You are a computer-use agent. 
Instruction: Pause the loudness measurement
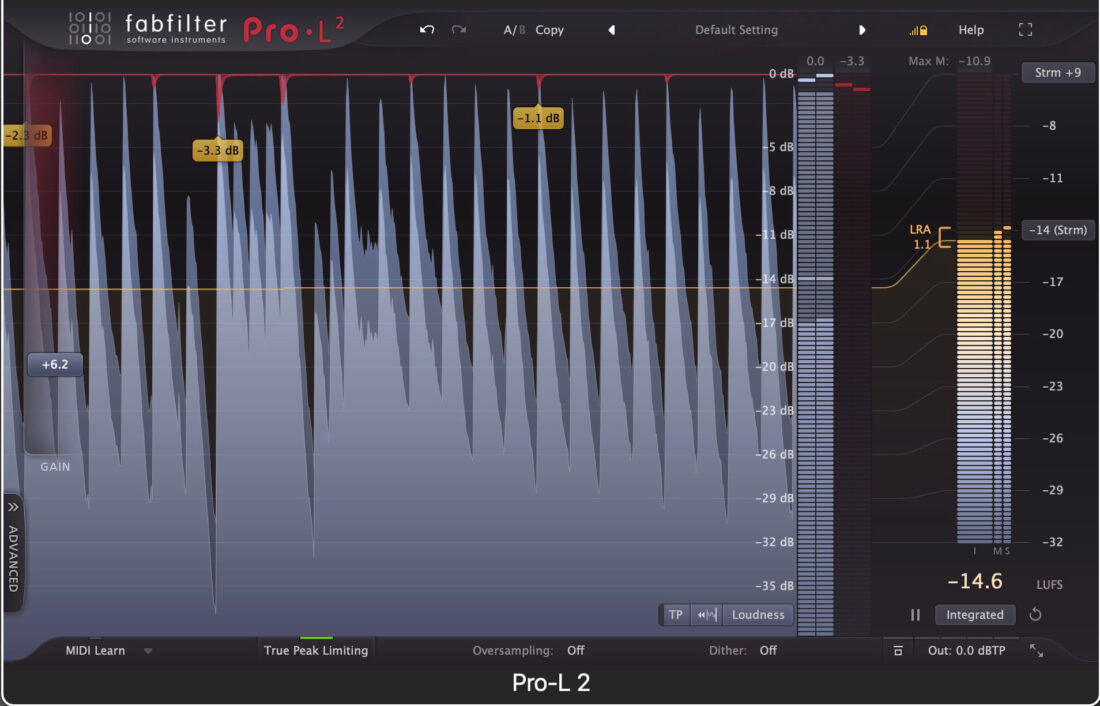coord(915,615)
